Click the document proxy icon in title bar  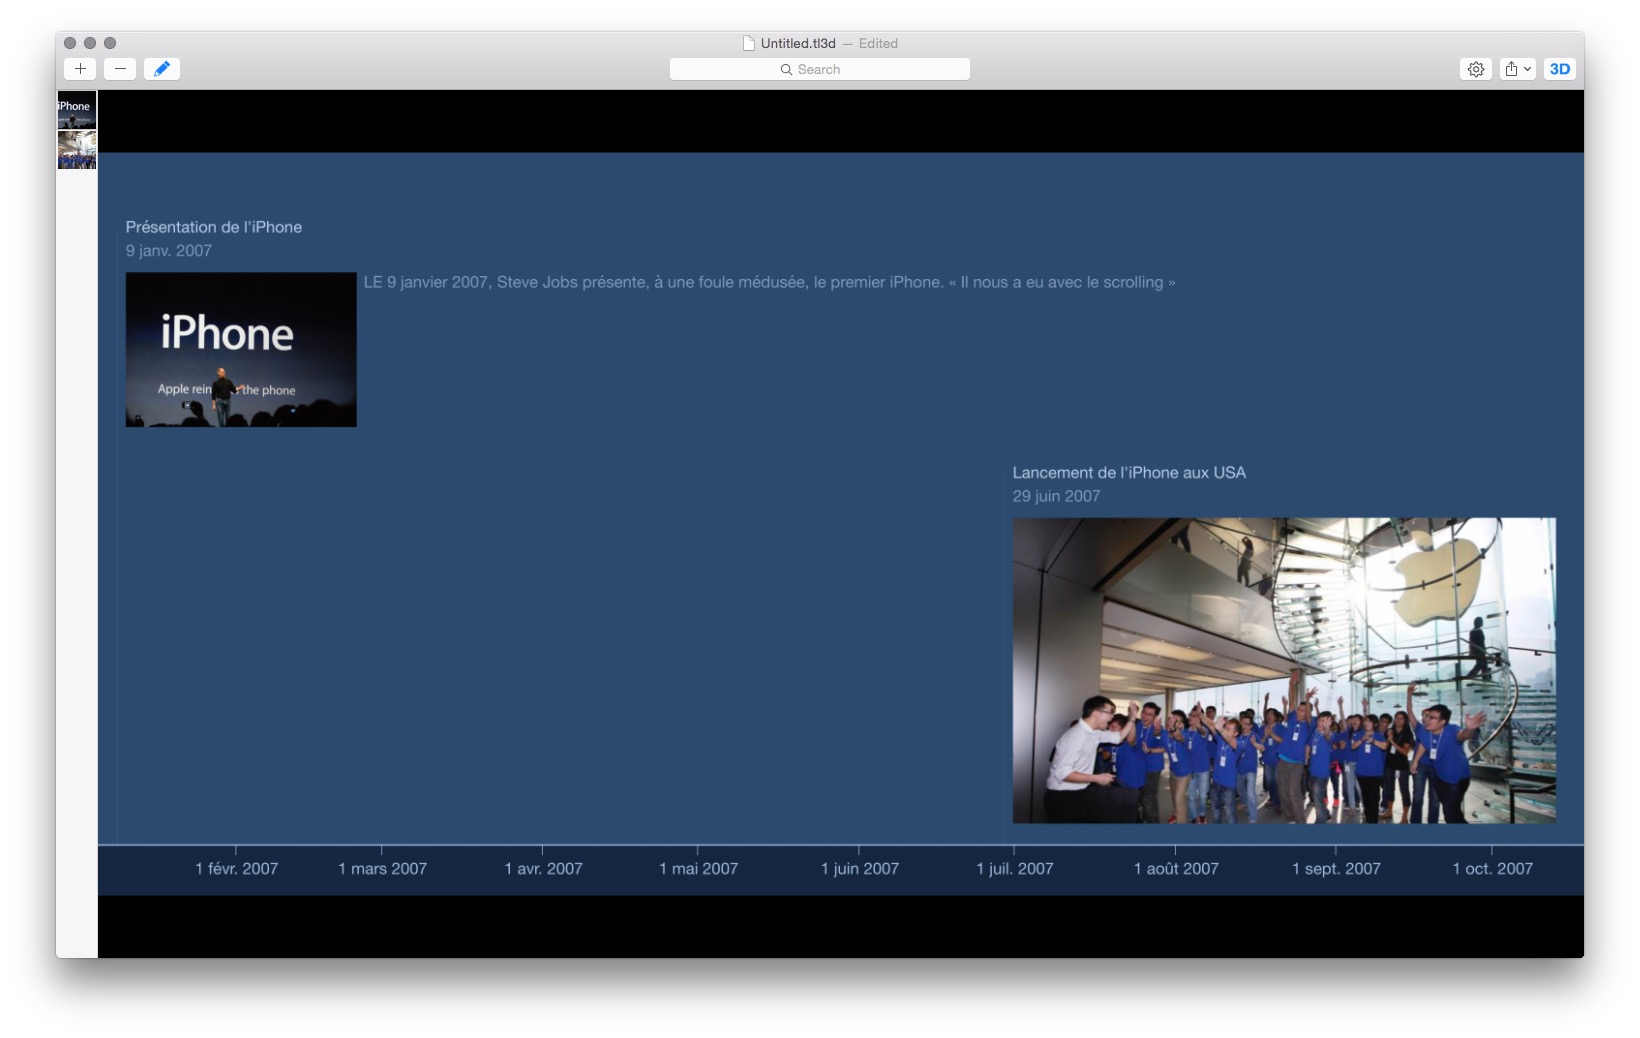(x=748, y=43)
